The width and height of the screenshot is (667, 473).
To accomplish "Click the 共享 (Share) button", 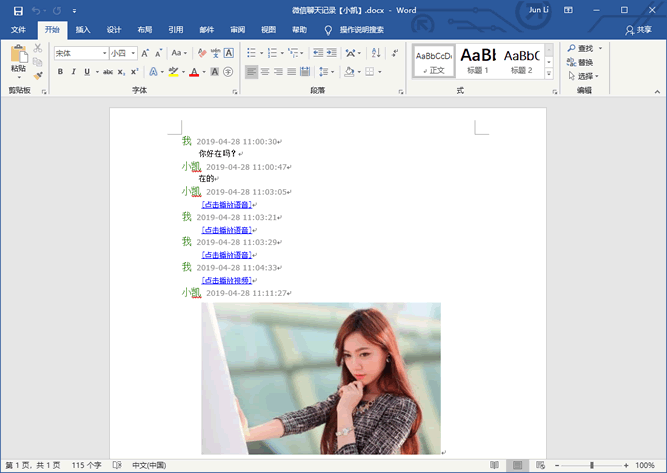I will [638, 30].
